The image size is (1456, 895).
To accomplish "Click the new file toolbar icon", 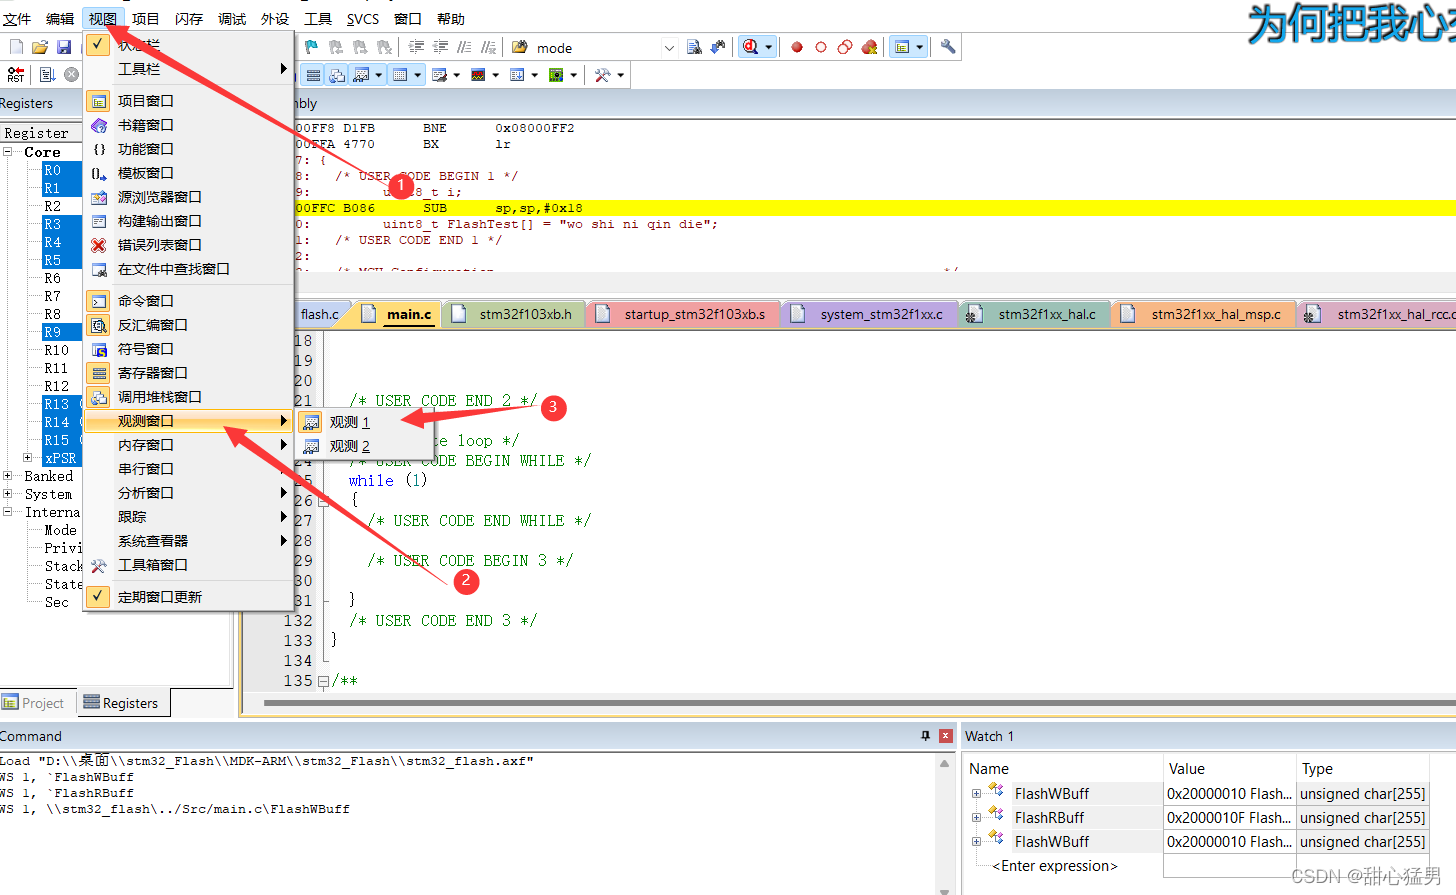I will [x=16, y=47].
